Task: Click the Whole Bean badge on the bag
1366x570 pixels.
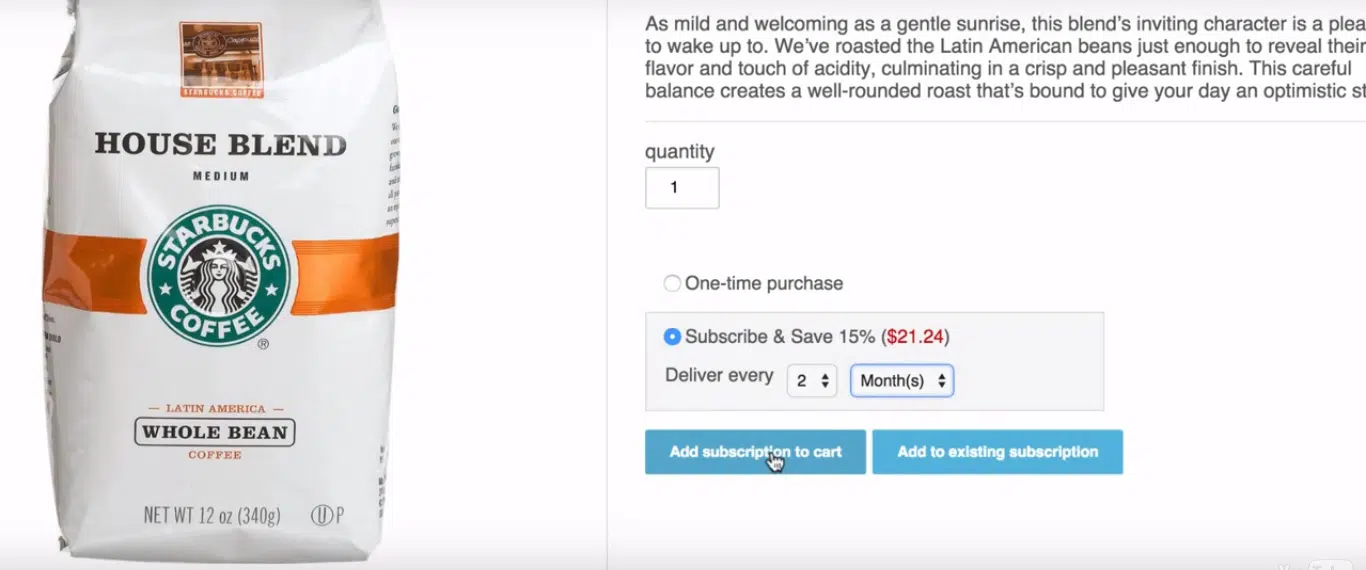Action: 215,433
